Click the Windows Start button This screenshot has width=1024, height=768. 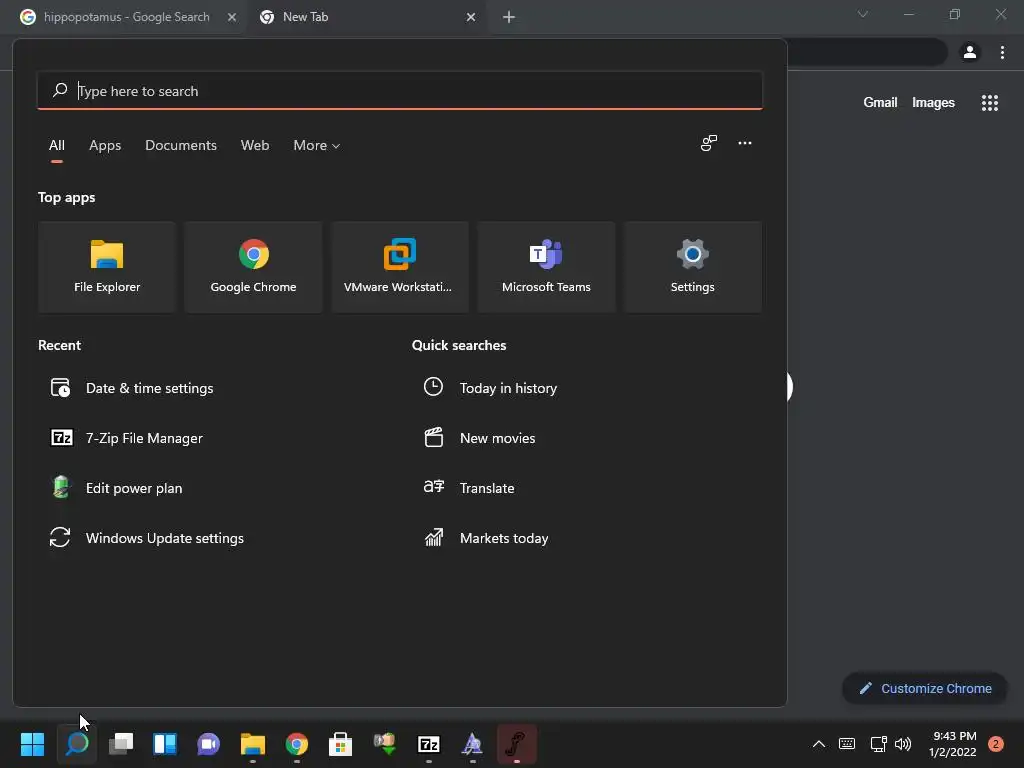pyautogui.click(x=32, y=744)
